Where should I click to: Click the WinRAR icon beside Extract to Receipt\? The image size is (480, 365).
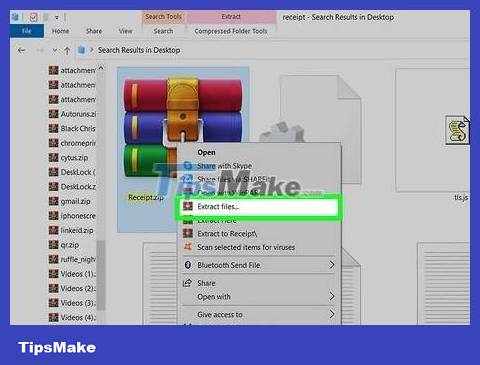coord(188,233)
